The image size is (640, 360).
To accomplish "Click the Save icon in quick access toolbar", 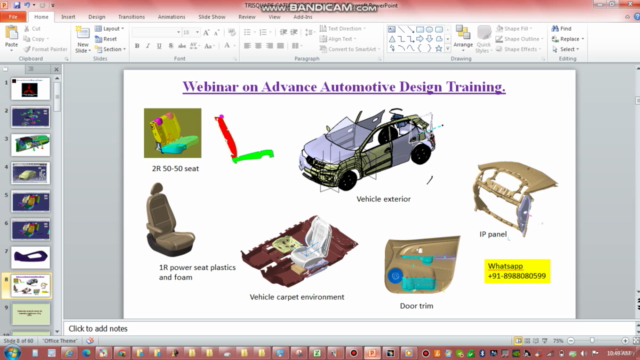I will 17,5.
